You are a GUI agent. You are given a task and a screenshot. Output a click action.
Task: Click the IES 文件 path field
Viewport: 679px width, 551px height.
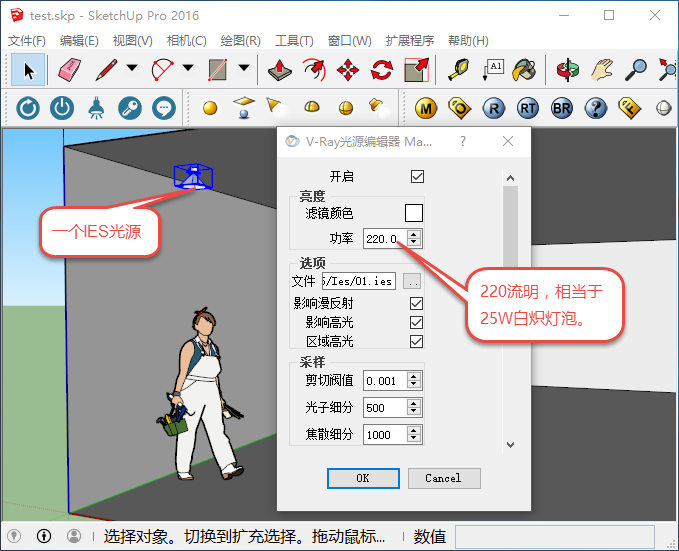pos(359,281)
